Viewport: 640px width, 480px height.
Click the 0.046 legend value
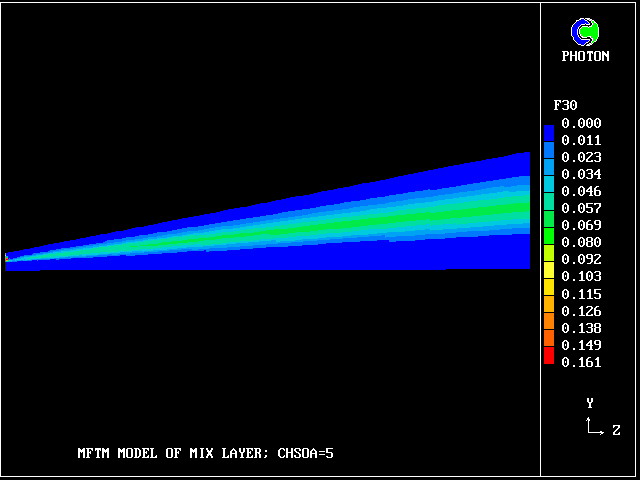[x=581, y=192]
